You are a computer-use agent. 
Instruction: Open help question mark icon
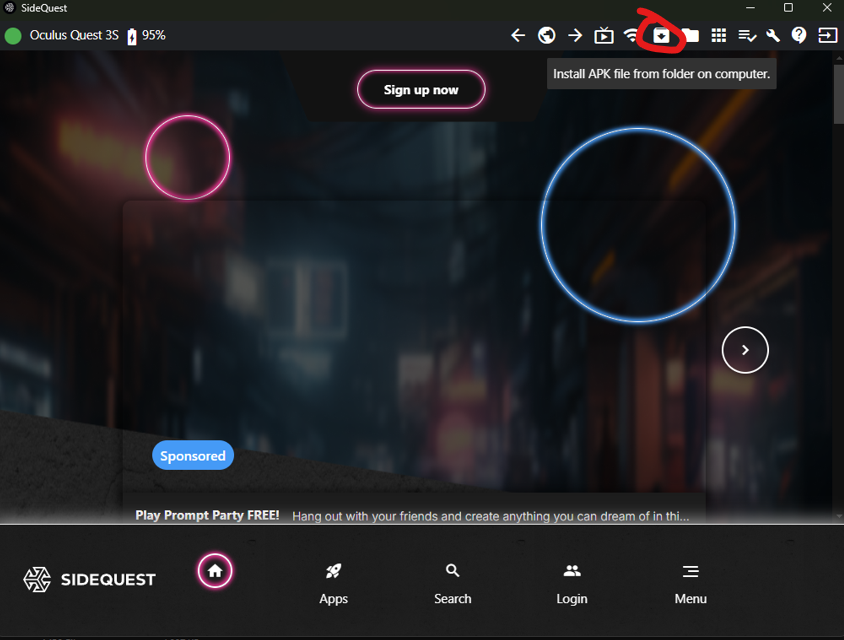coord(799,36)
